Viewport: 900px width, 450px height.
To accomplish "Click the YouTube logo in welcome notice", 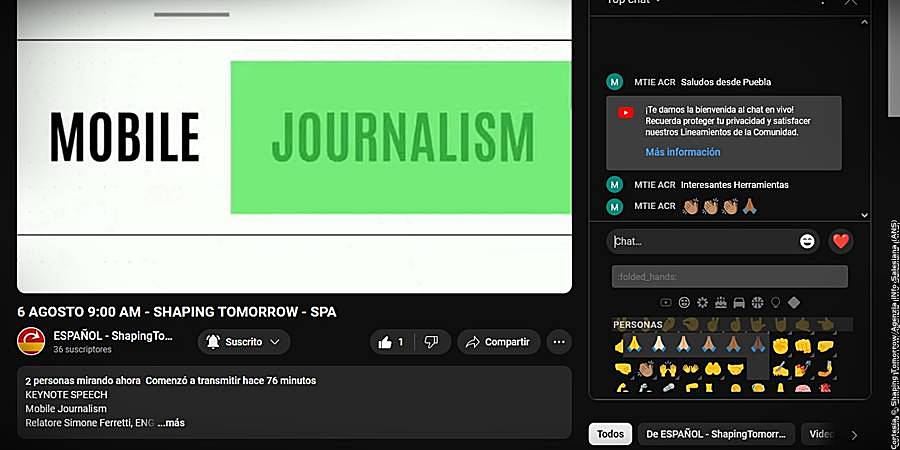I will (x=626, y=113).
